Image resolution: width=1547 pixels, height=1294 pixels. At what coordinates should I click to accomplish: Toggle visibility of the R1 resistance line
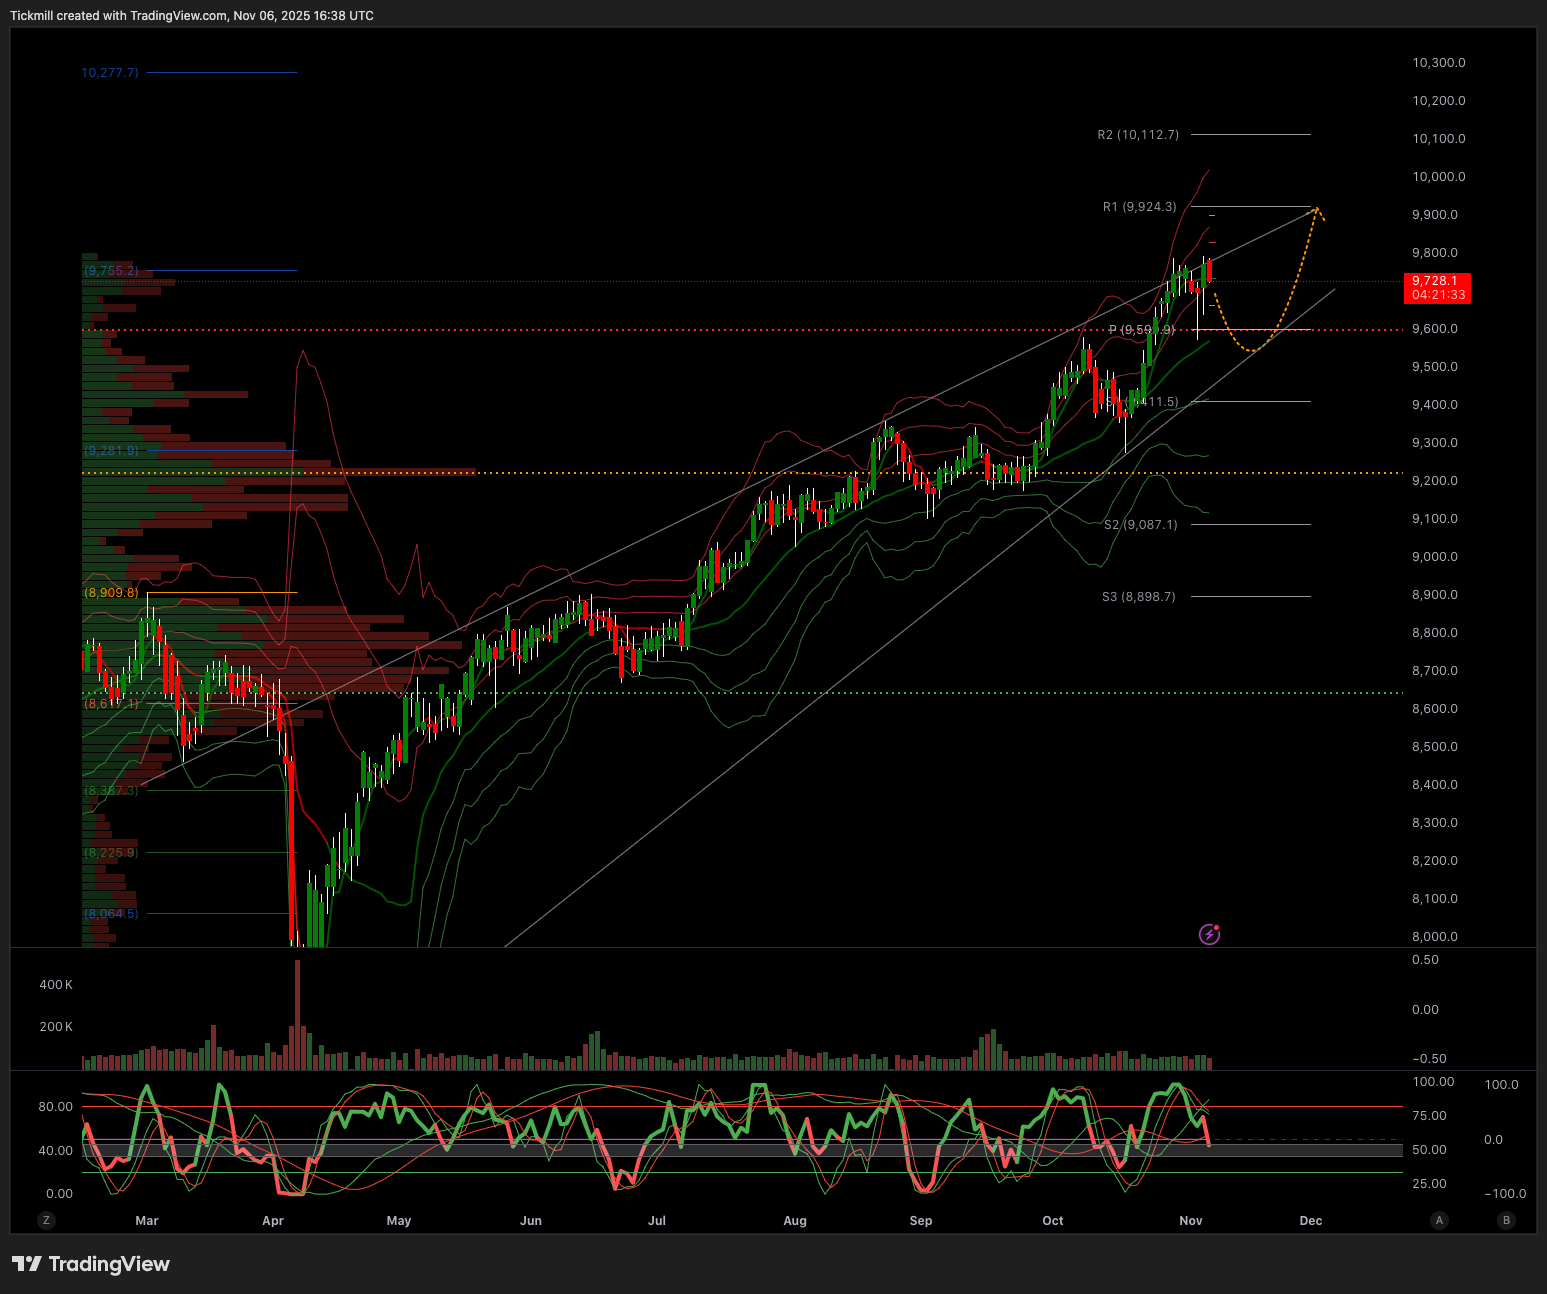pos(1140,206)
